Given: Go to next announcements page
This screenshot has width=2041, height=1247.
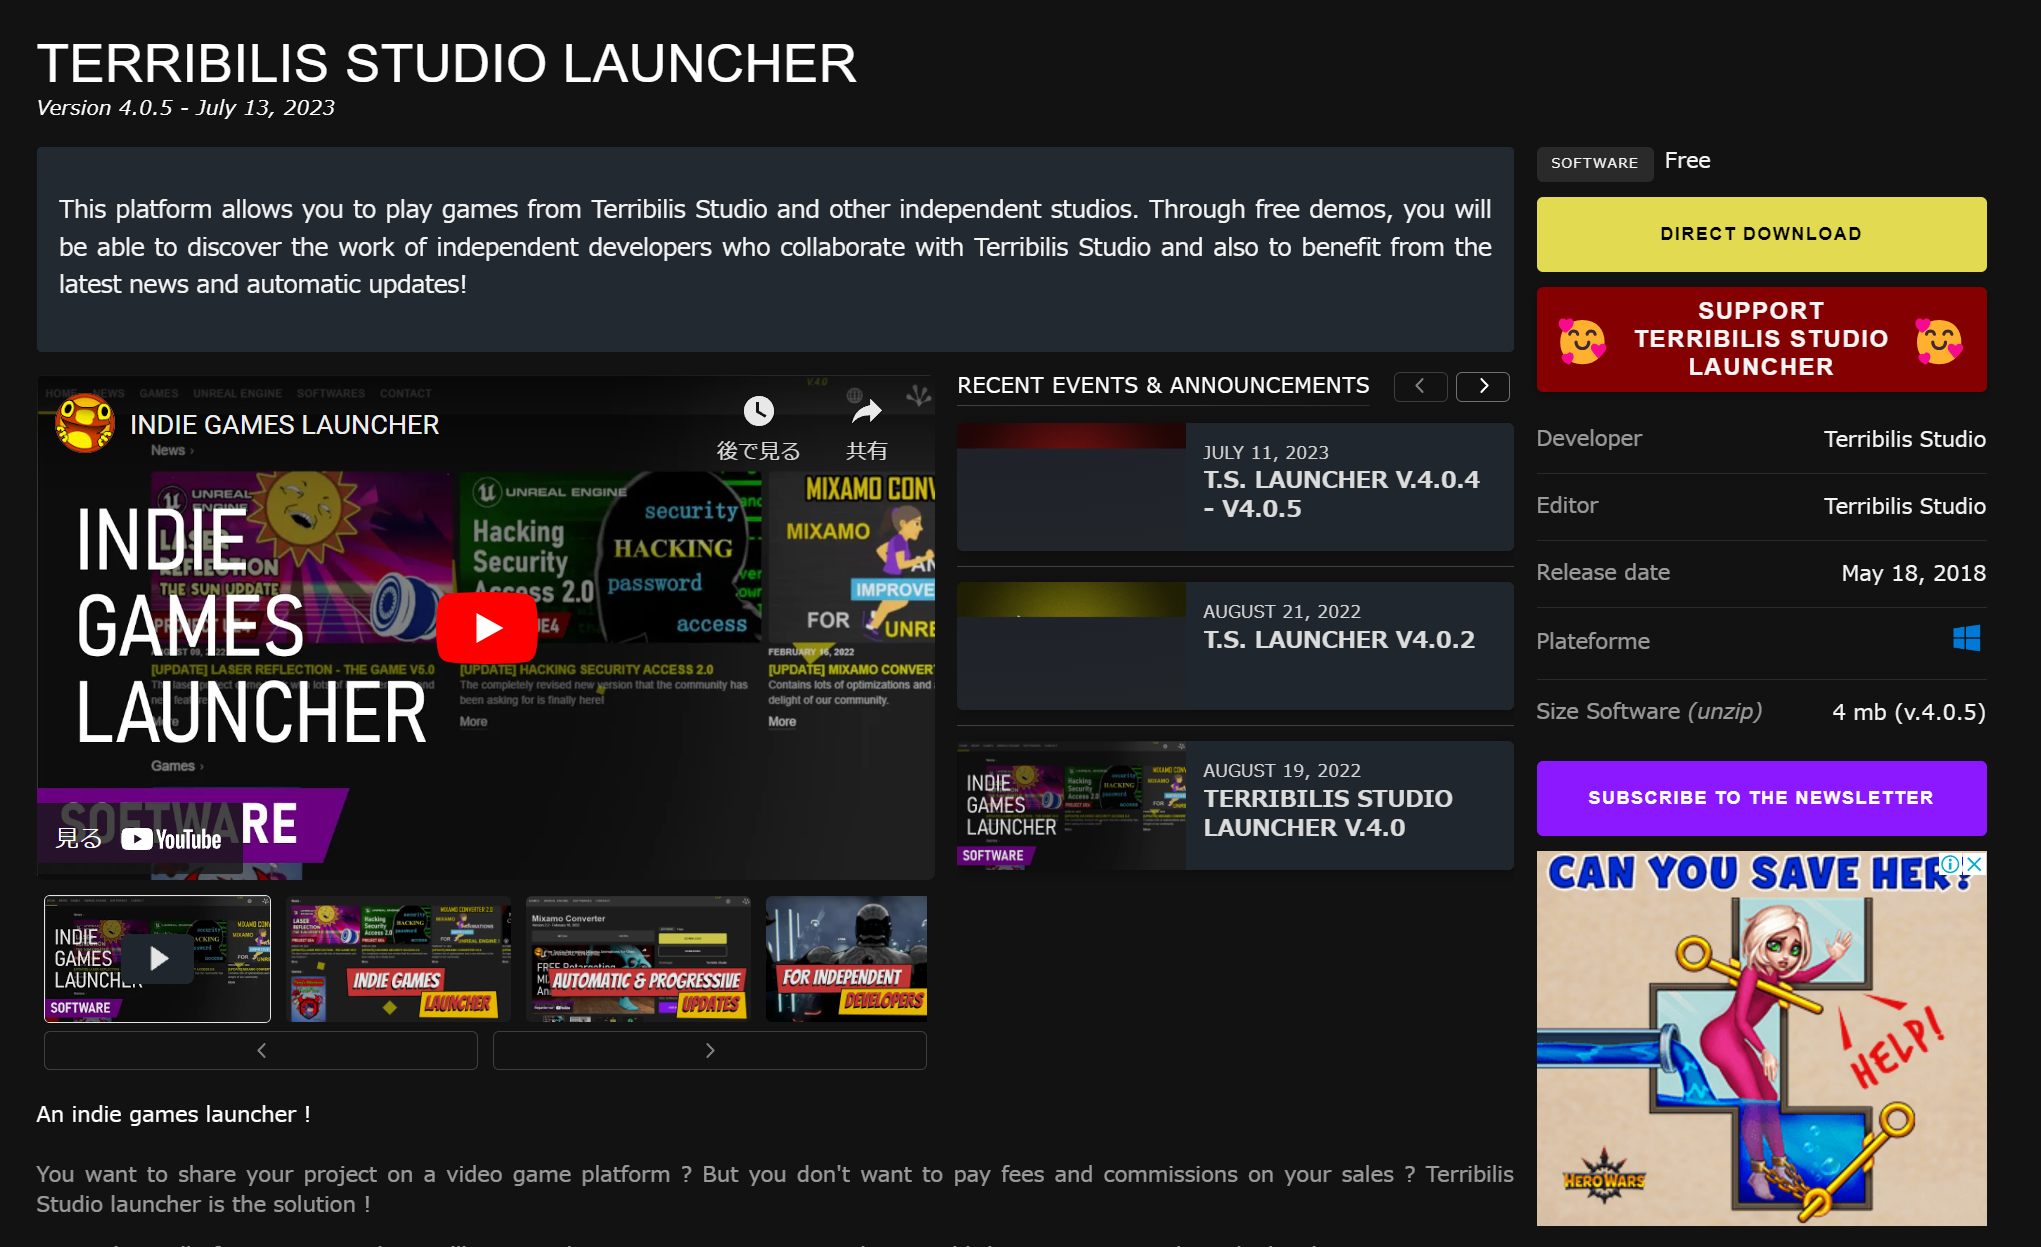Looking at the screenshot, I should coord(1483,386).
